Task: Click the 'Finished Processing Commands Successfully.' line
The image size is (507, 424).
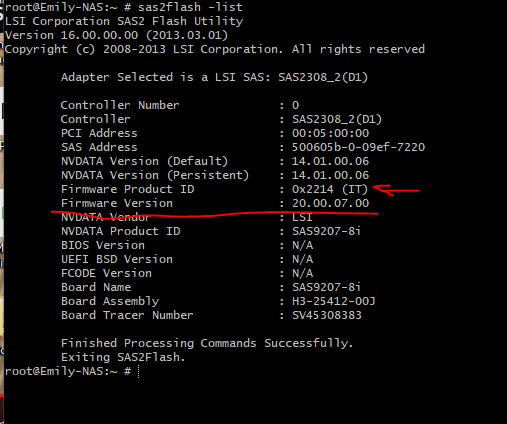Action: point(207,343)
